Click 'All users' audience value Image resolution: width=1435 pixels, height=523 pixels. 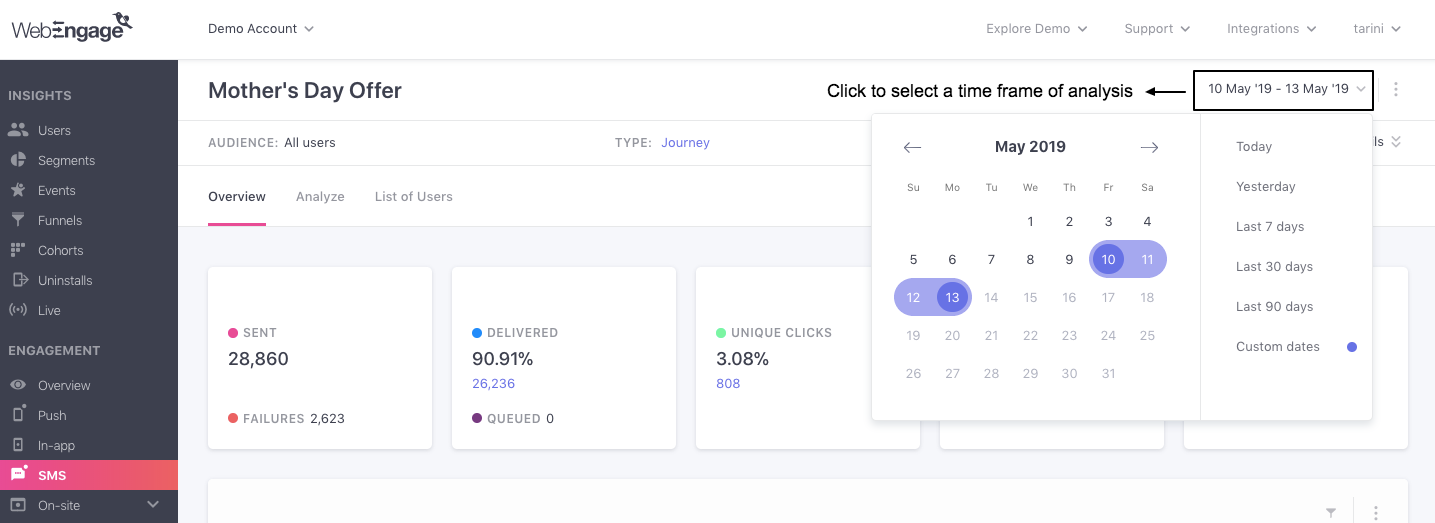pos(310,143)
